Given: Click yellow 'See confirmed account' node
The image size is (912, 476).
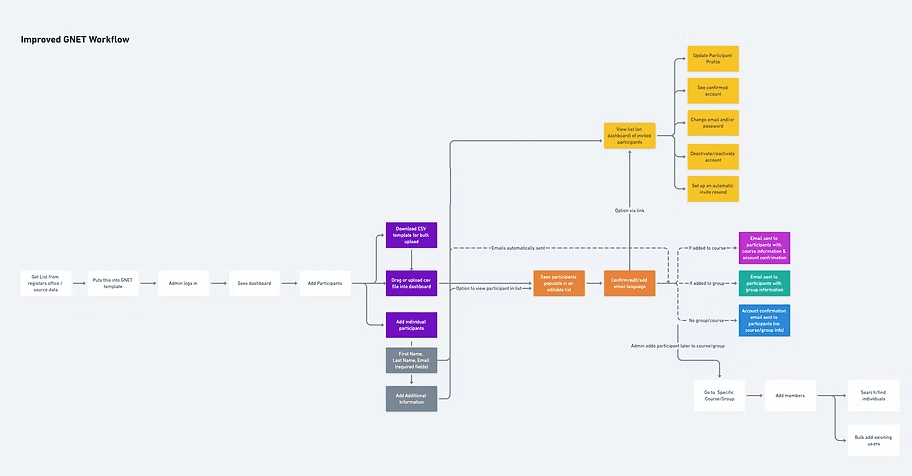Looking at the screenshot, I should [713, 91].
